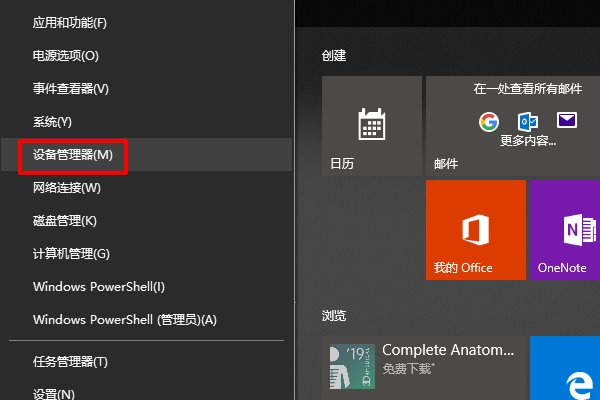
Task: Click the 创建 group heading
Action: pyautogui.click(x=334, y=56)
